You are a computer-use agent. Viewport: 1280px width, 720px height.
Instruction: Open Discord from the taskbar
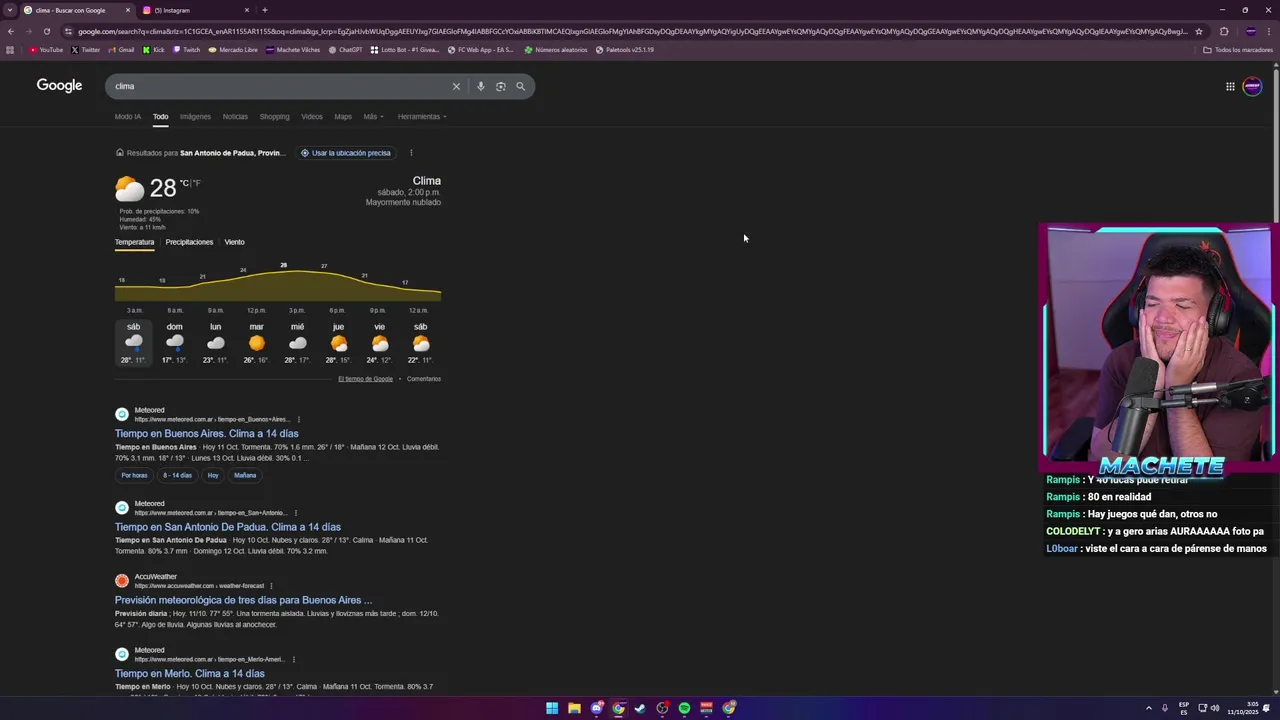tap(597, 708)
